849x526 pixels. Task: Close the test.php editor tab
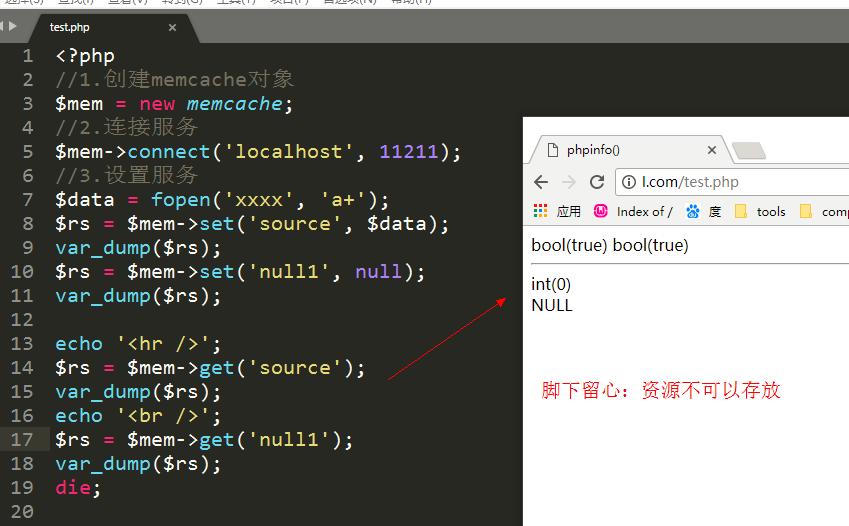point(172,28)
